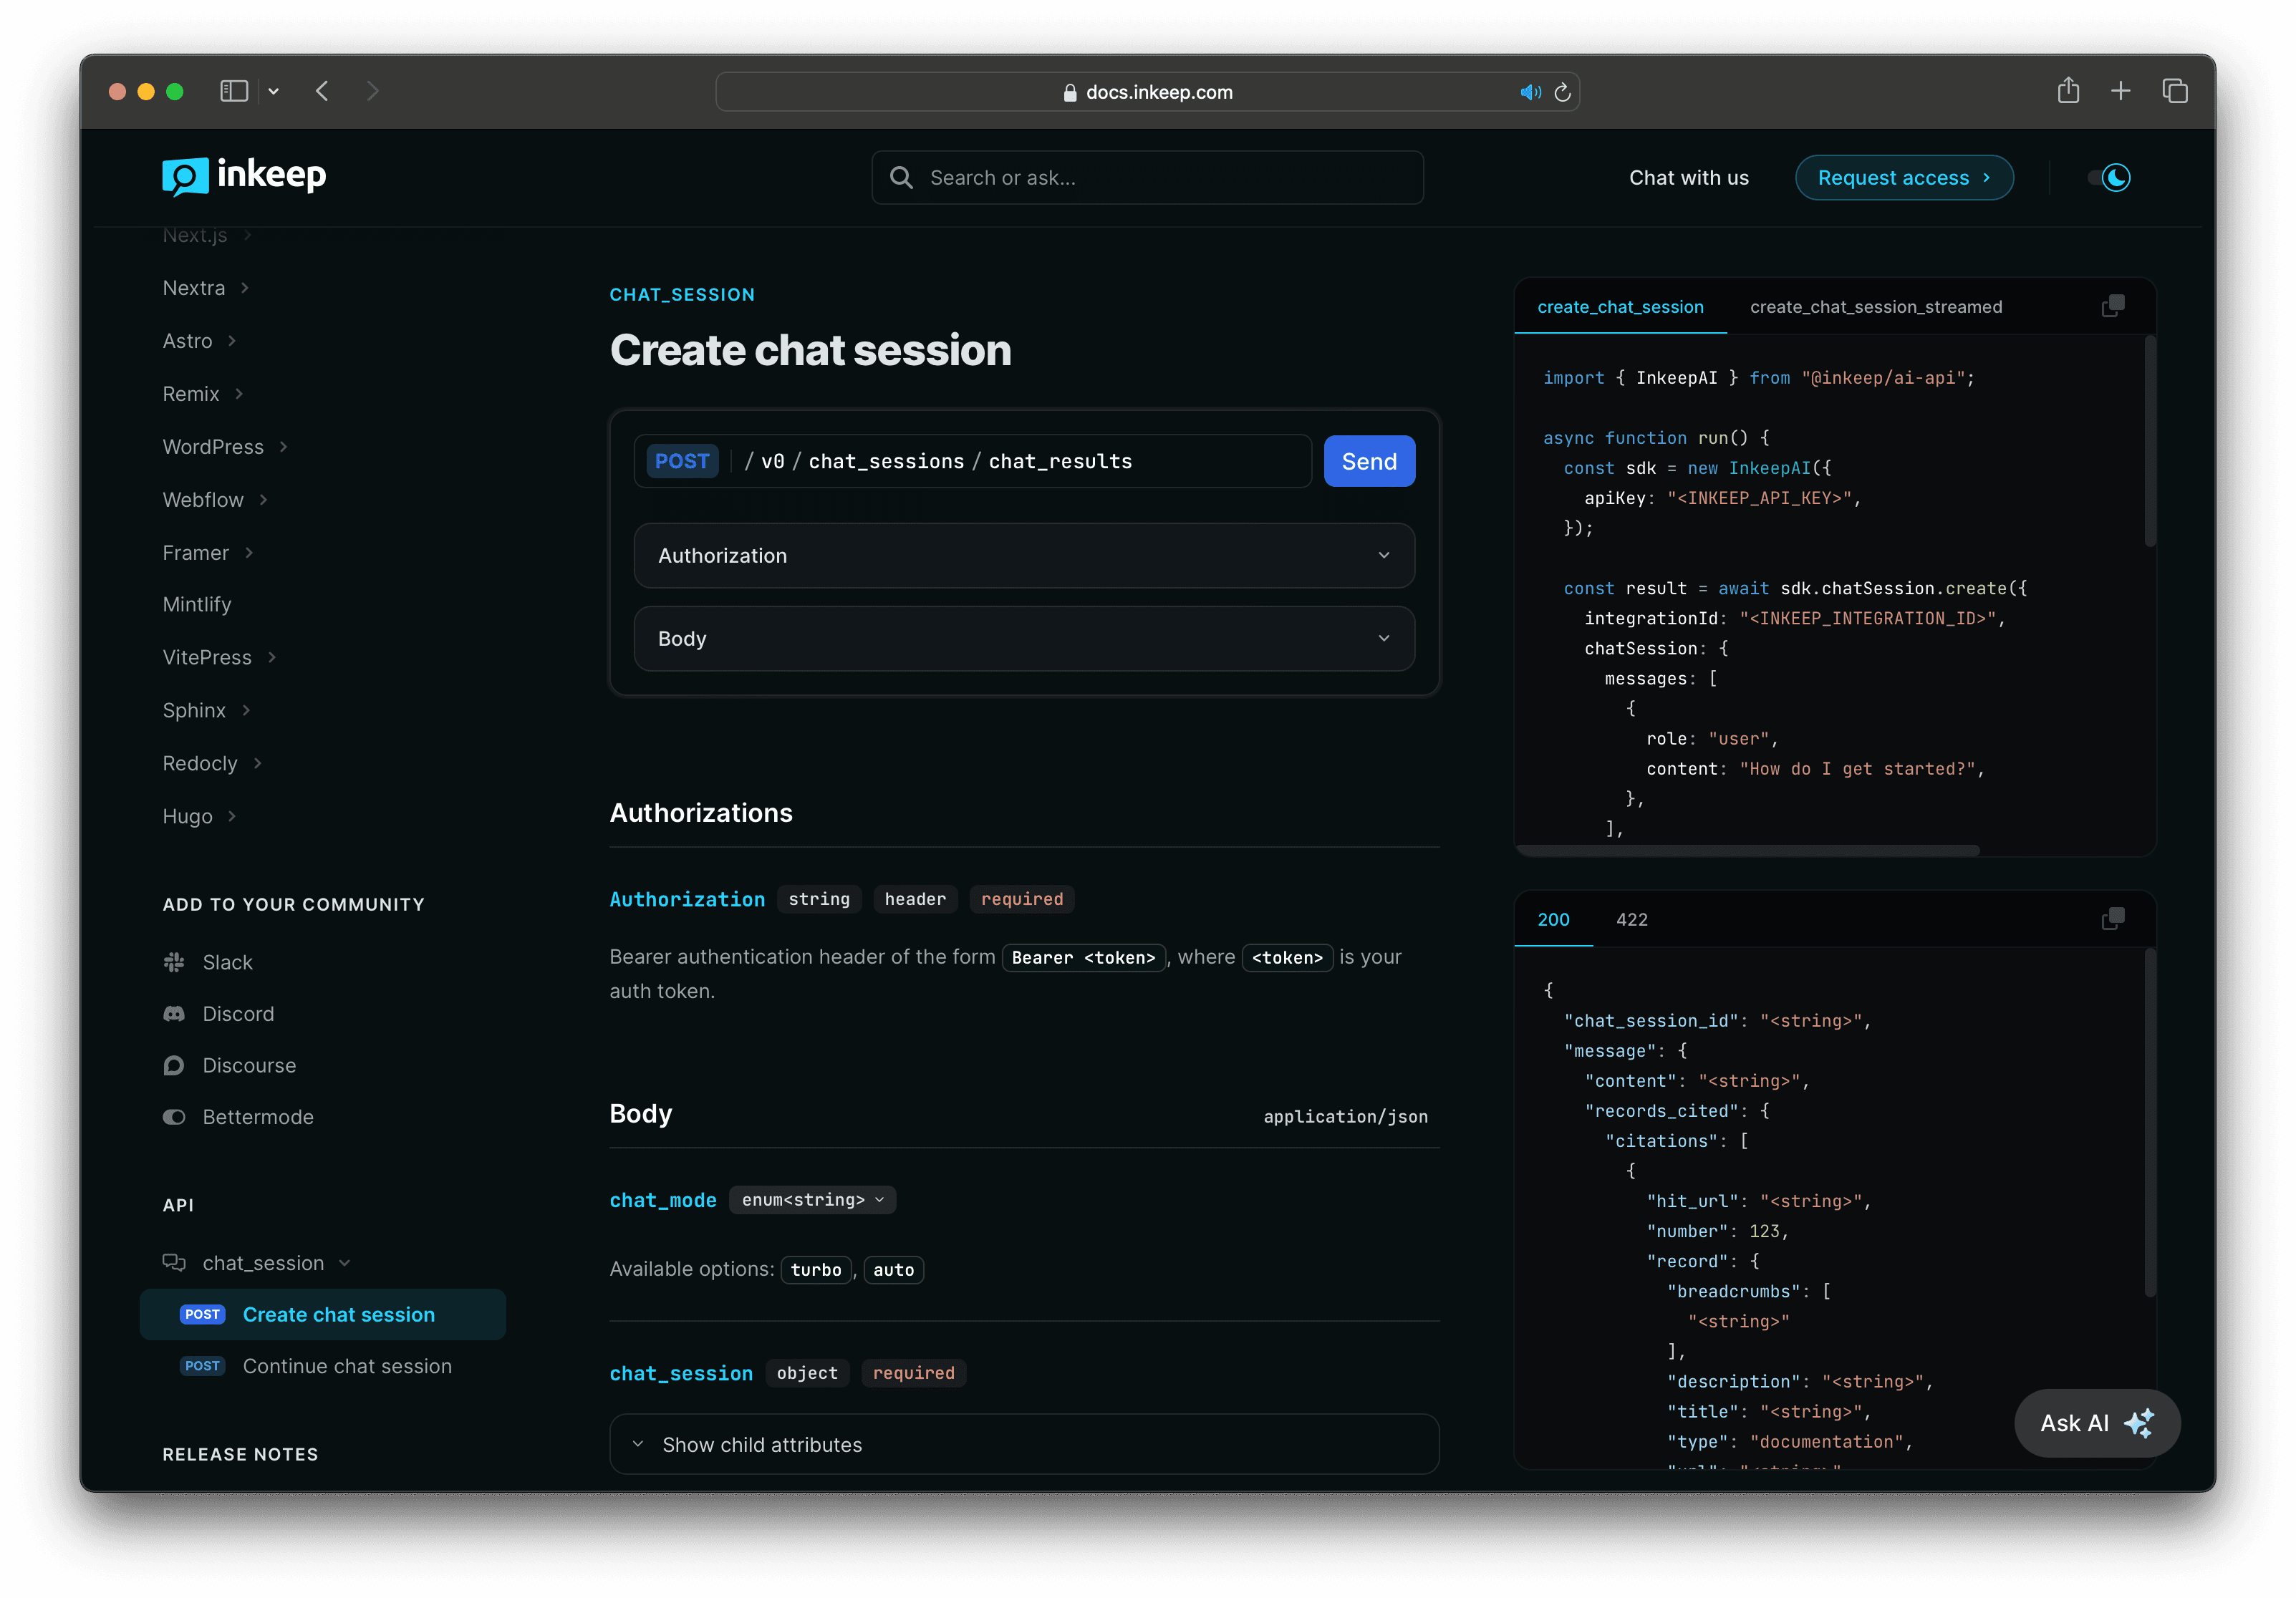This screenshot has width=2296, height=1598.
Task: Show tab overview icon
Action: [2175, 92]
